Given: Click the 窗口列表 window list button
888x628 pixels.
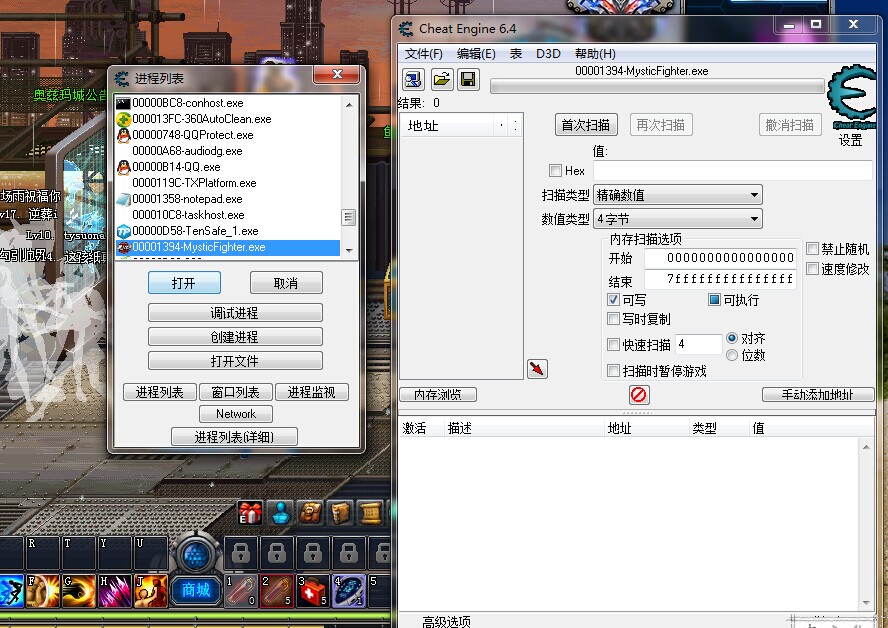Looking at the screenshot, I should 236,392.
